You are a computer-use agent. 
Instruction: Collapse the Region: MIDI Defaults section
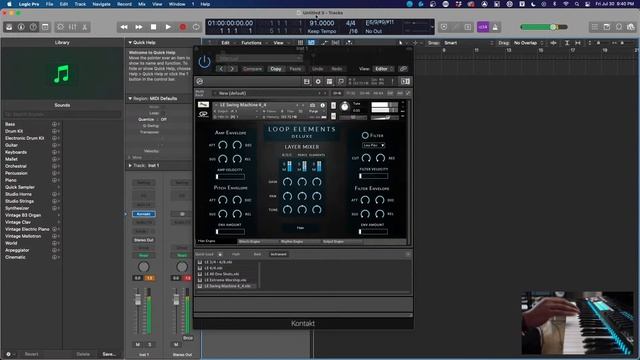pos(130,98)
